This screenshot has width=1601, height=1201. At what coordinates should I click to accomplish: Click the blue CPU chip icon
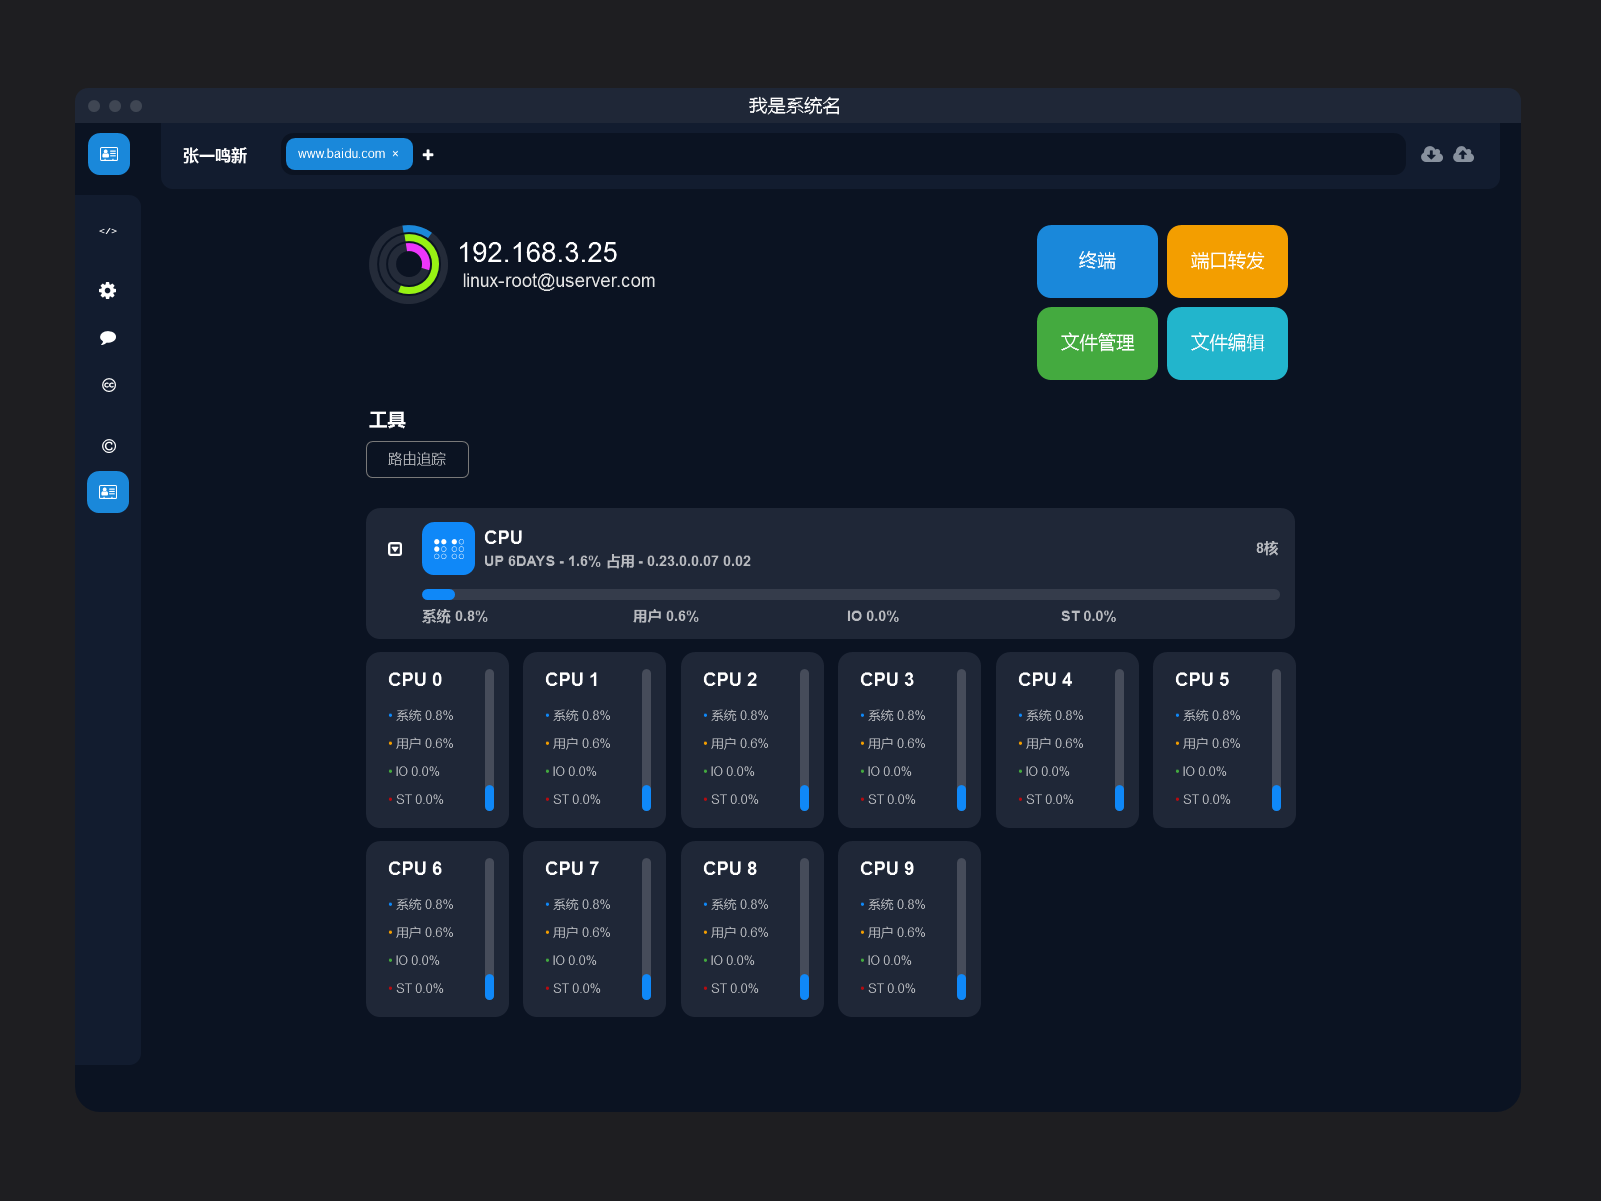point(448,548)
